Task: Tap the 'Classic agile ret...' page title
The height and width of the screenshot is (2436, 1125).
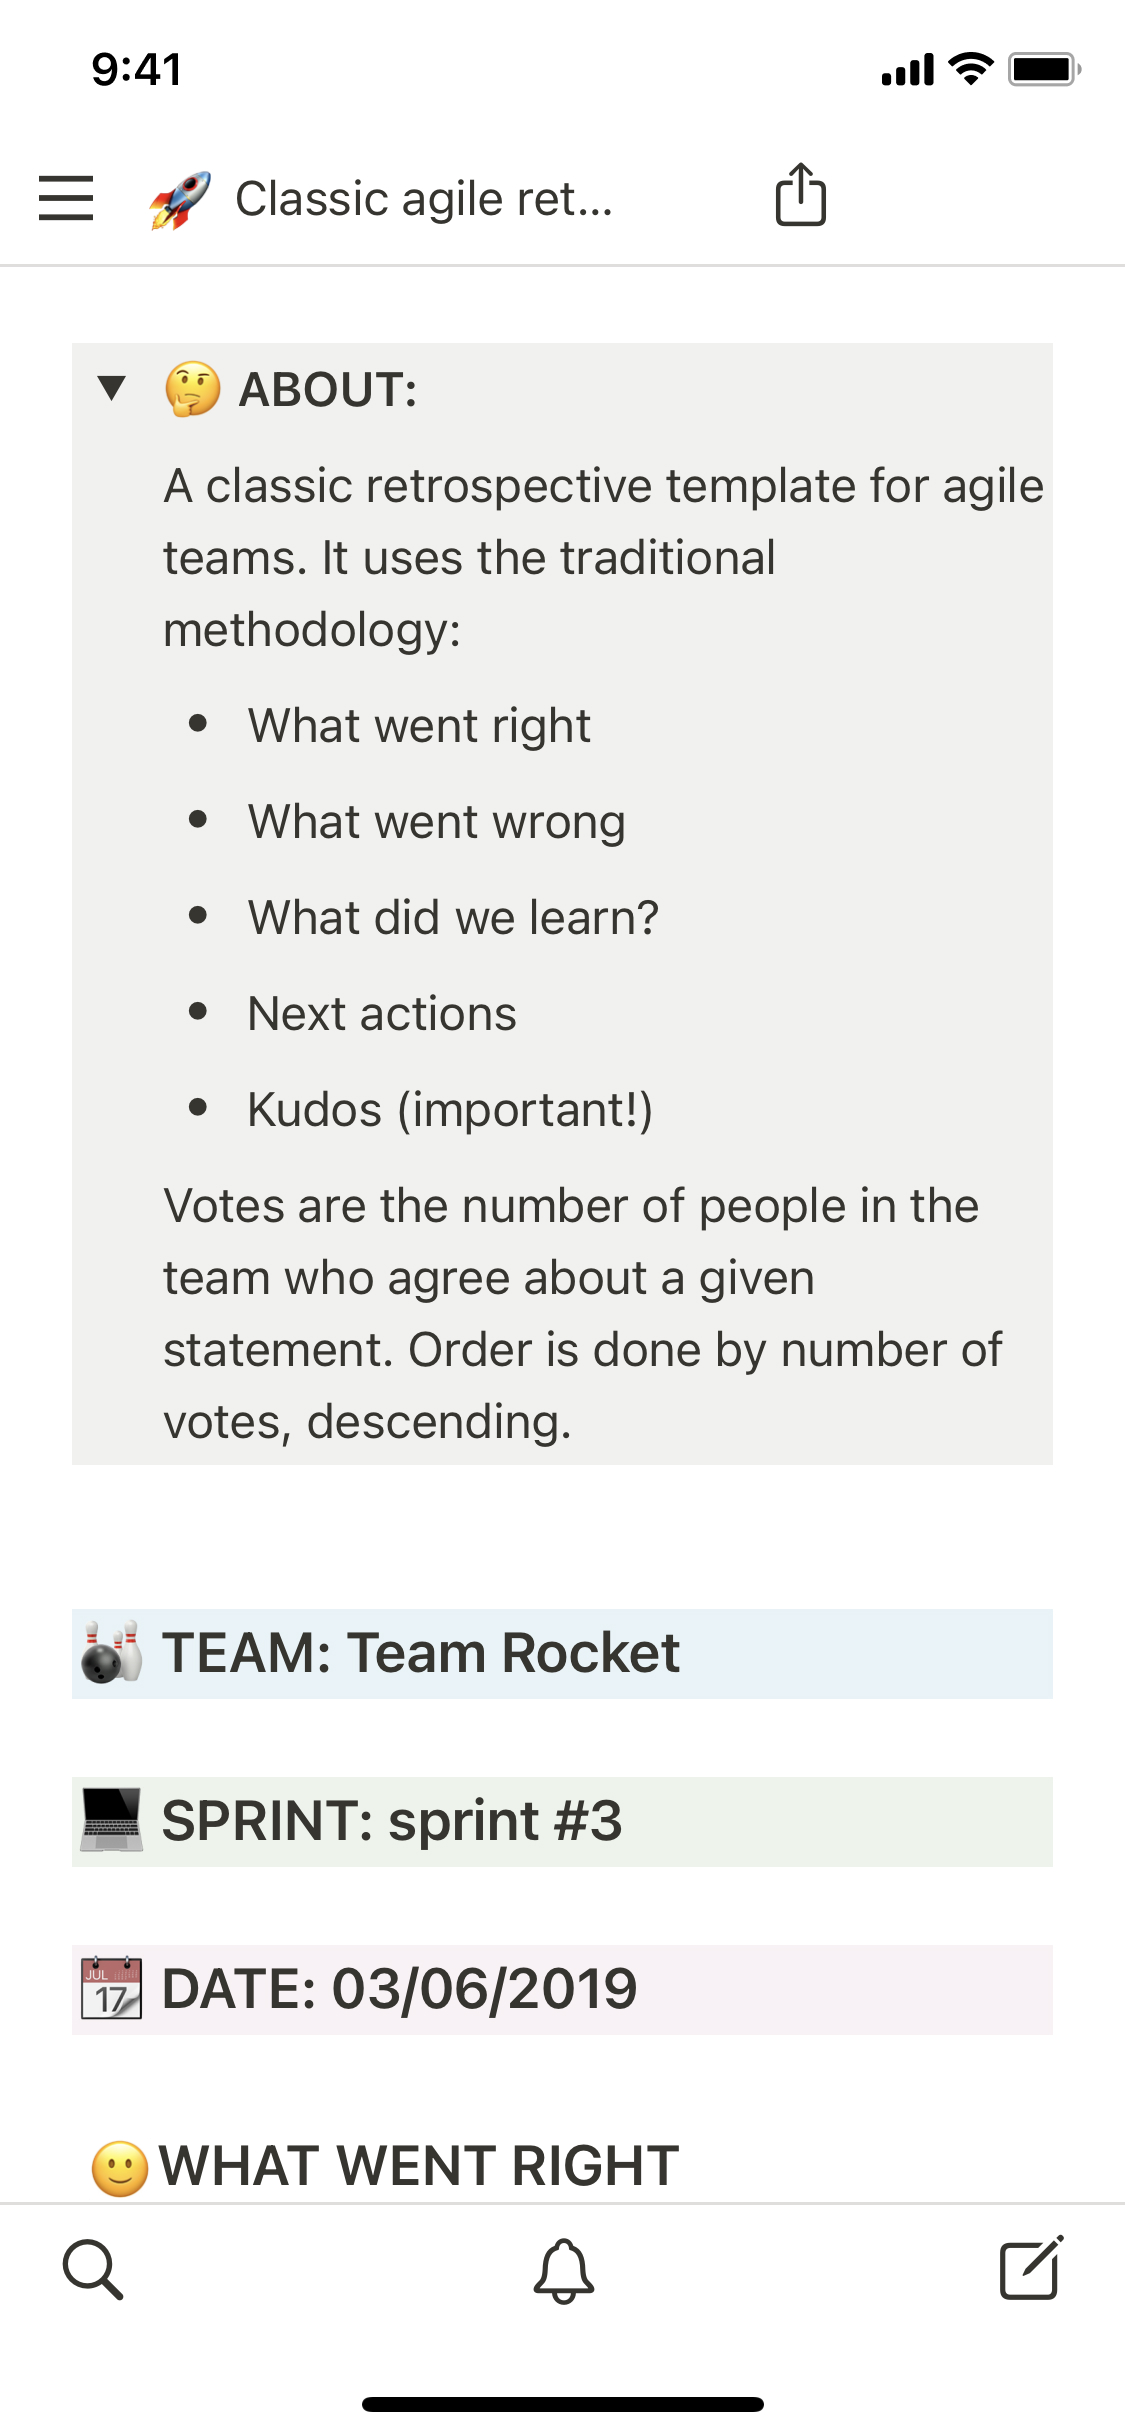Action: click(423, 199)
